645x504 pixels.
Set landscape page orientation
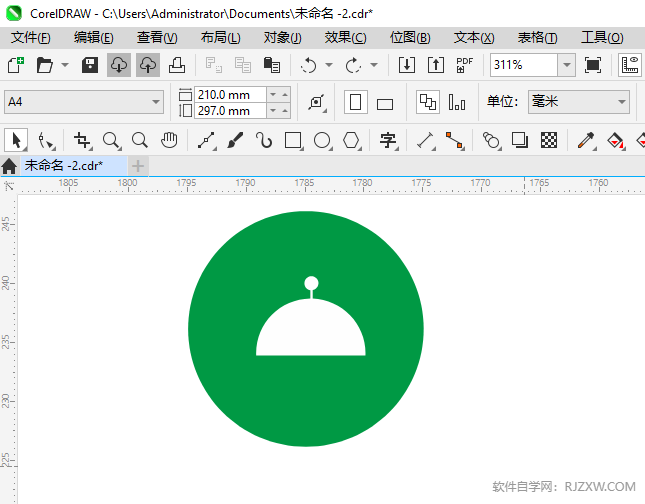coord(385,103)
